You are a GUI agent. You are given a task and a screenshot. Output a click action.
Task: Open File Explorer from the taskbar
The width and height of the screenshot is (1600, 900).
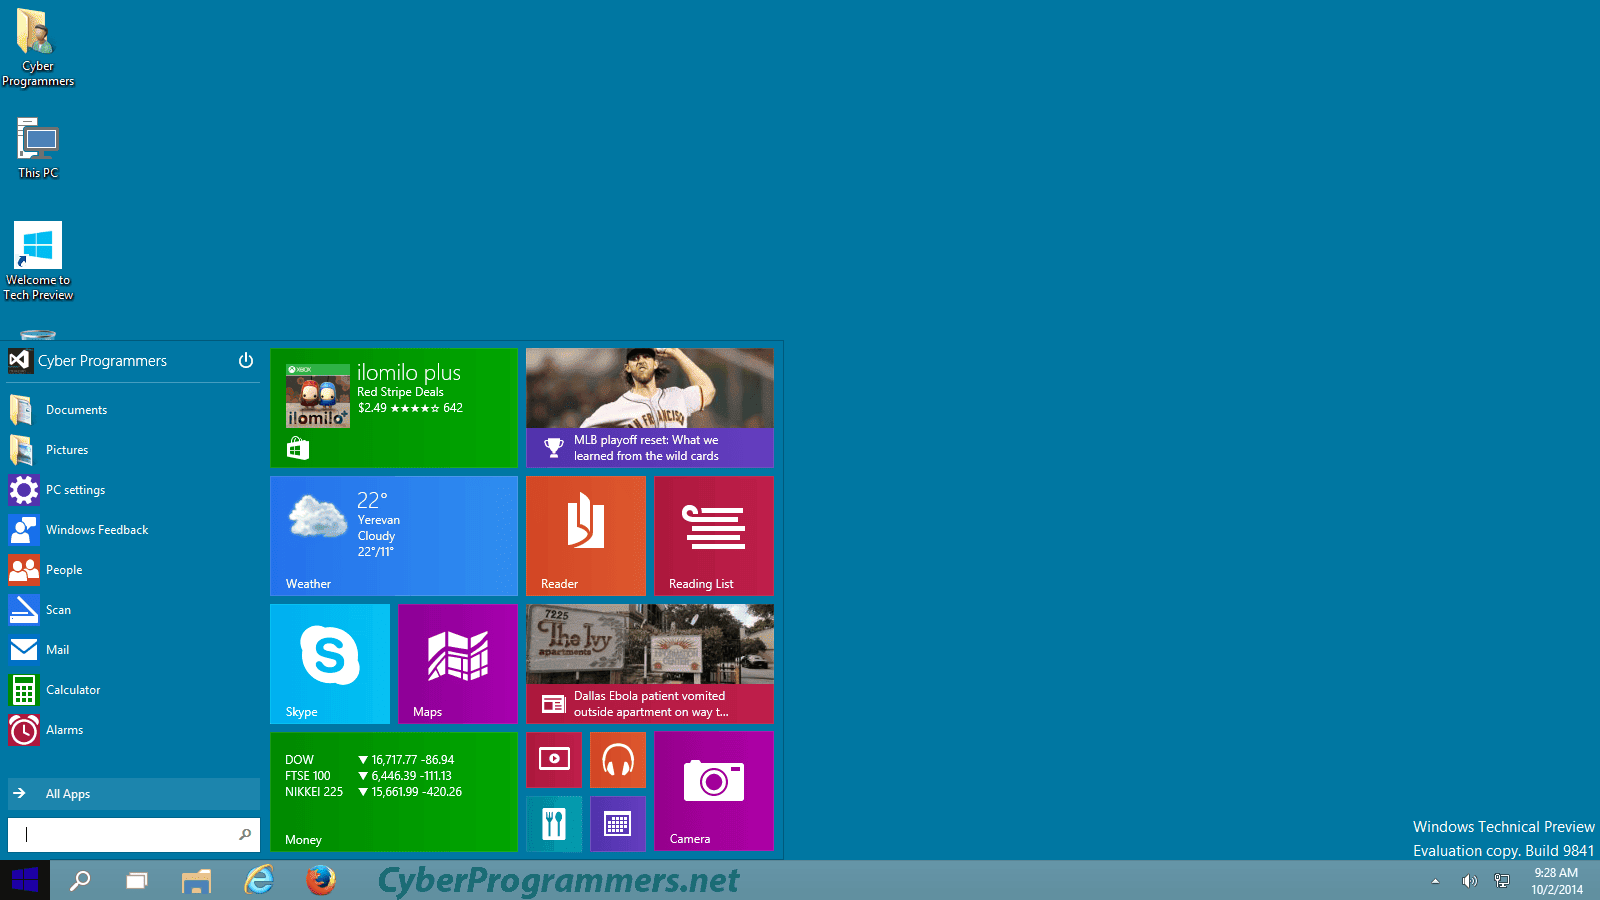click(x=197, y=880)
